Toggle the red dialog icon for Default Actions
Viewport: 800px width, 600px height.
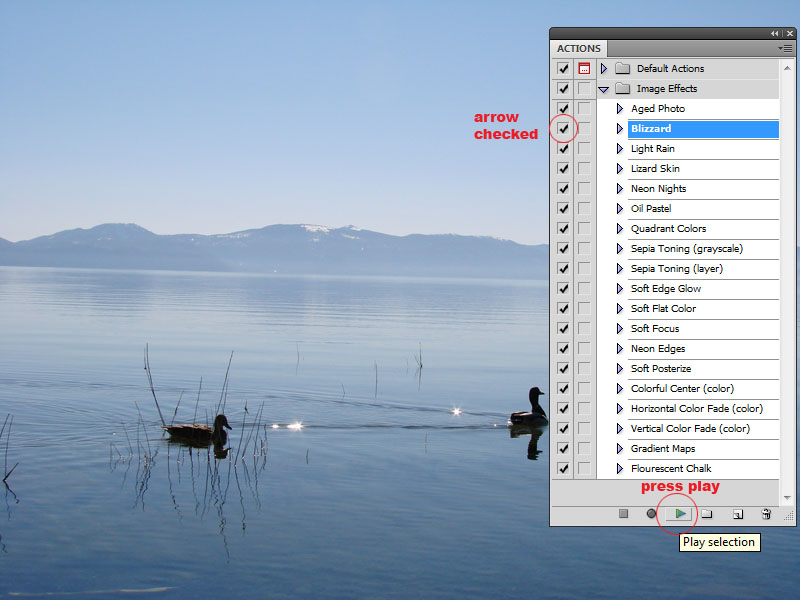click(584, 68)
